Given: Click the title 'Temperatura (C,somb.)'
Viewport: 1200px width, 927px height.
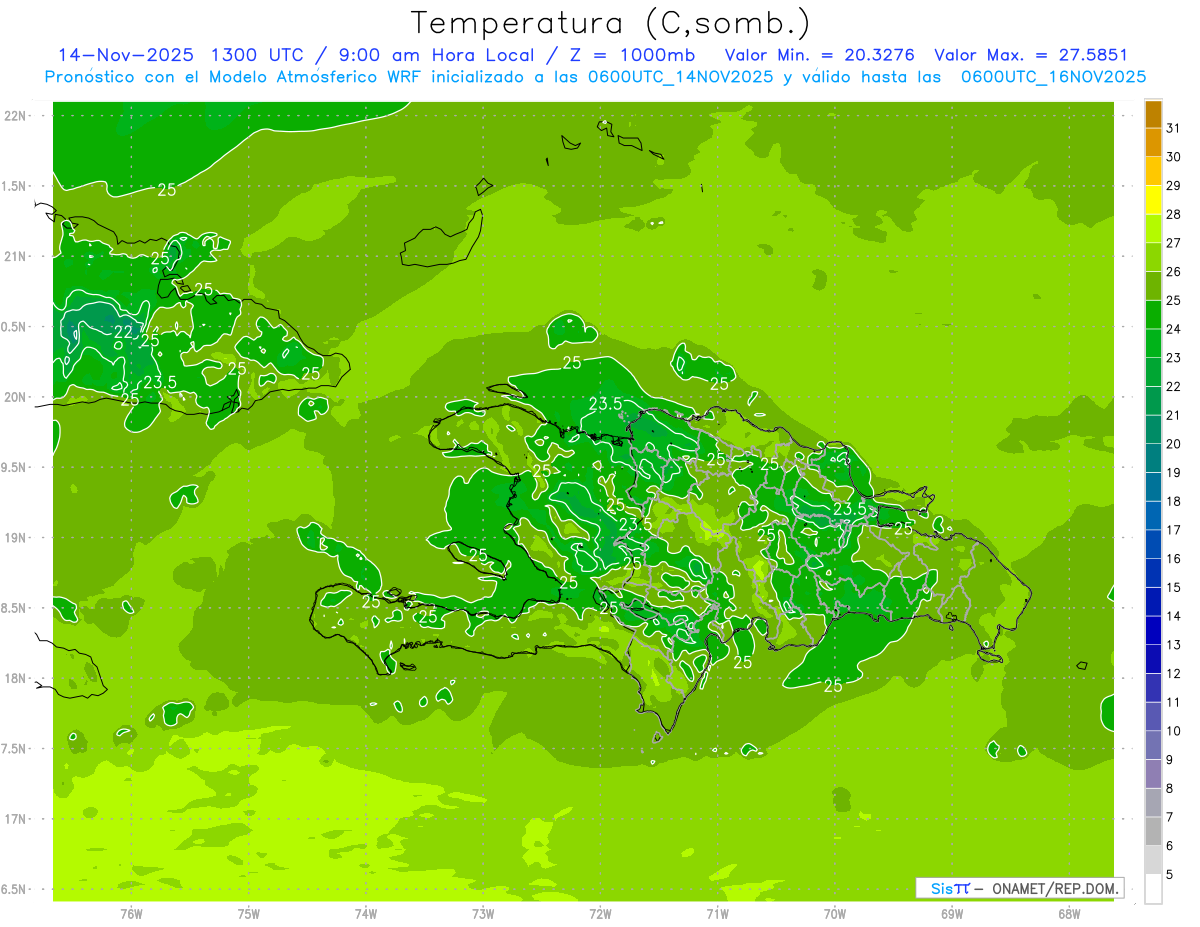Looking at the screenshot, I should [609, 23].
